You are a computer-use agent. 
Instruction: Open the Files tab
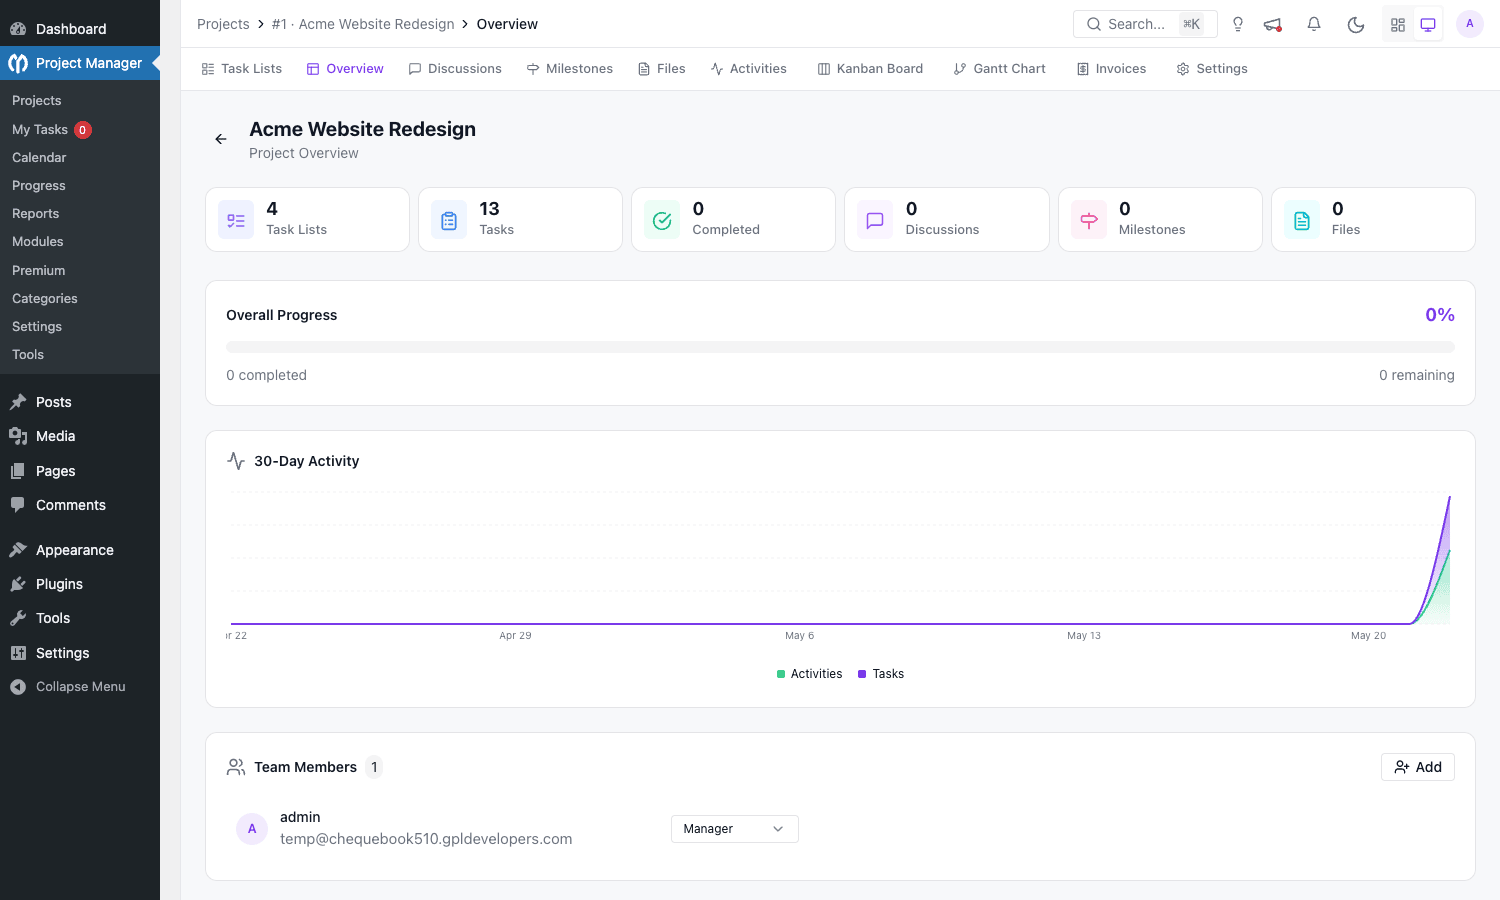(x=662, y=69)
